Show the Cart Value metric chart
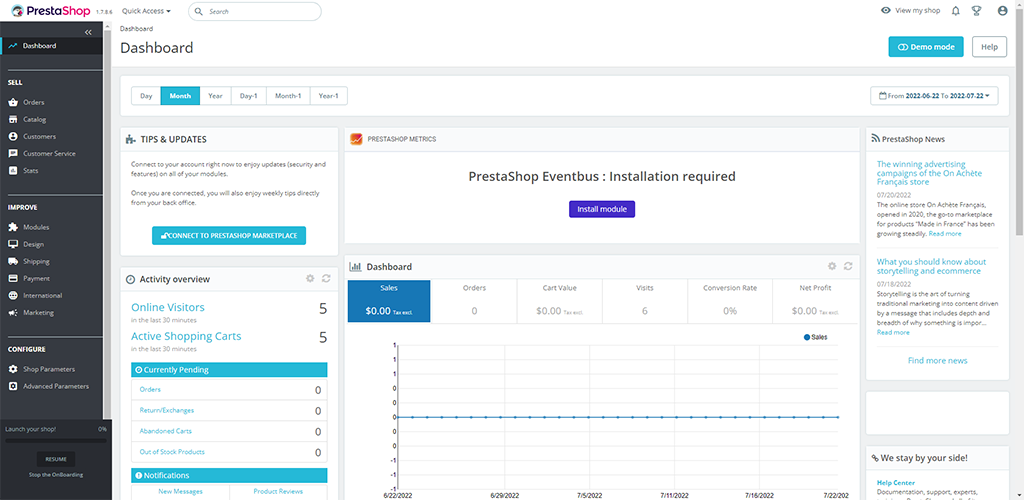The width and height of the screenshot is (1024, 500). pyautogui.click(x=559, y=301)
